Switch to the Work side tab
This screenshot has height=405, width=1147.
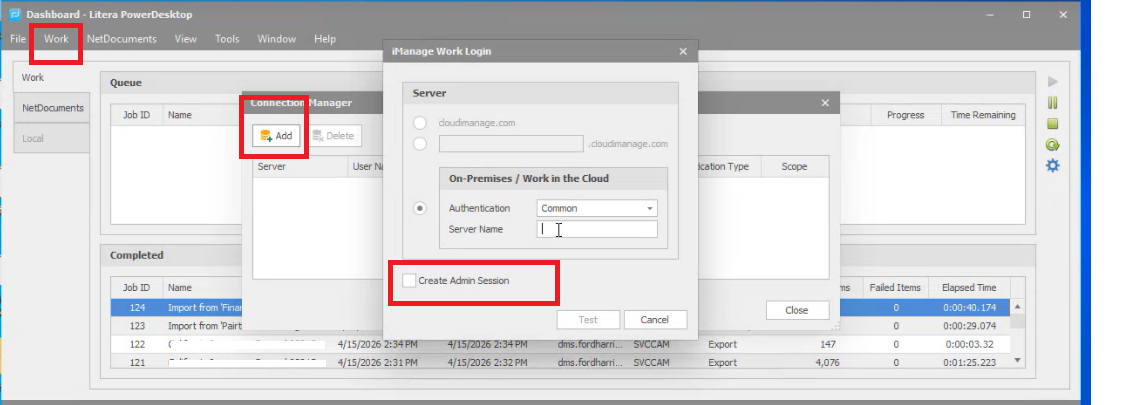[x=51, y=77]
